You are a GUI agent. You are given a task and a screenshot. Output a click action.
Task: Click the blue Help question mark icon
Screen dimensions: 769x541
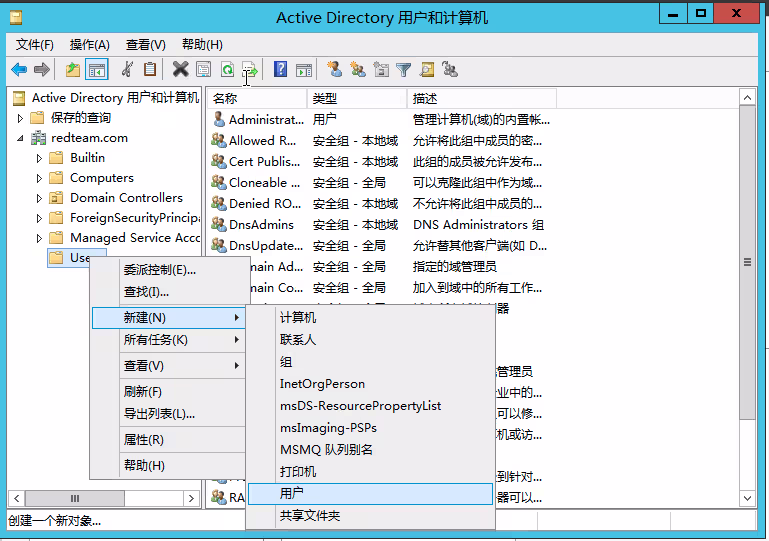(x=281, y=69)
